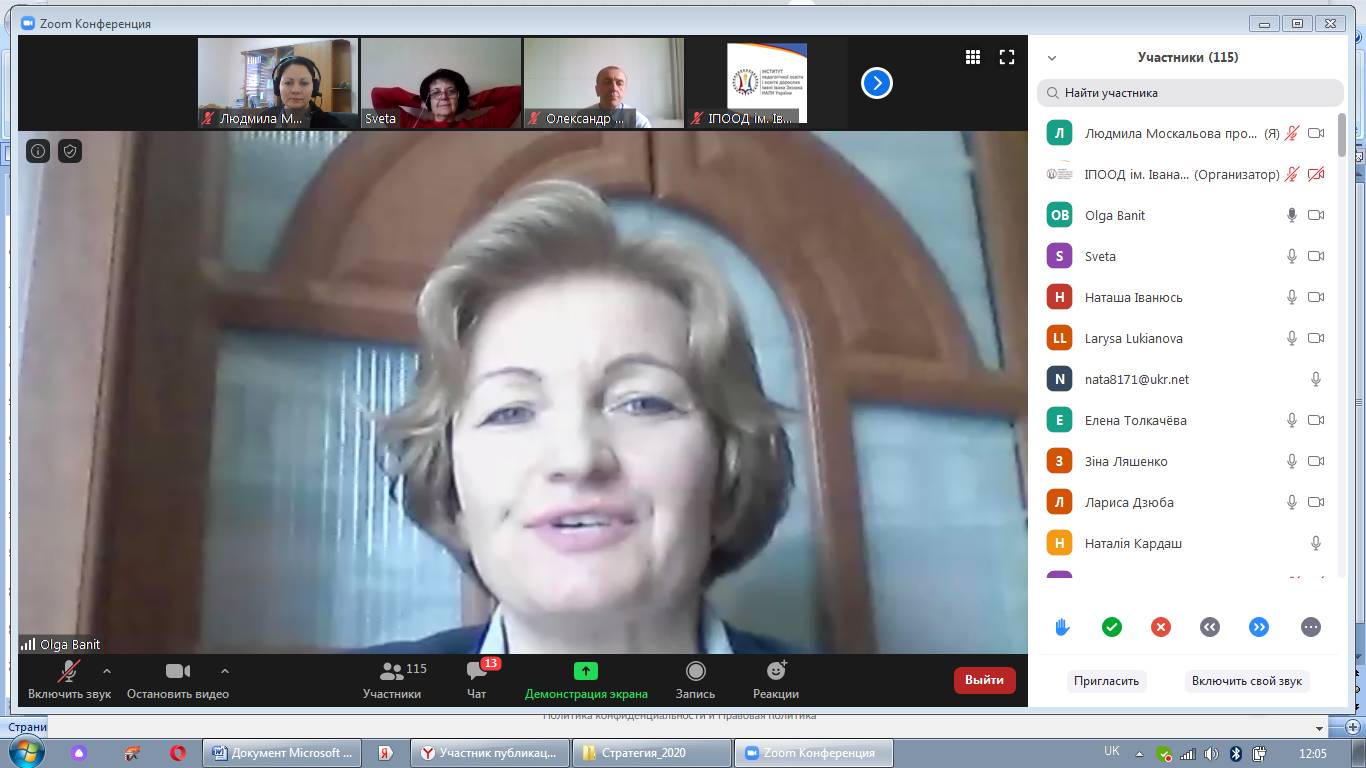The height and width of the screenshot is (768, 1366).
Task: Enter full screen mode
Action: [1007, 57]
